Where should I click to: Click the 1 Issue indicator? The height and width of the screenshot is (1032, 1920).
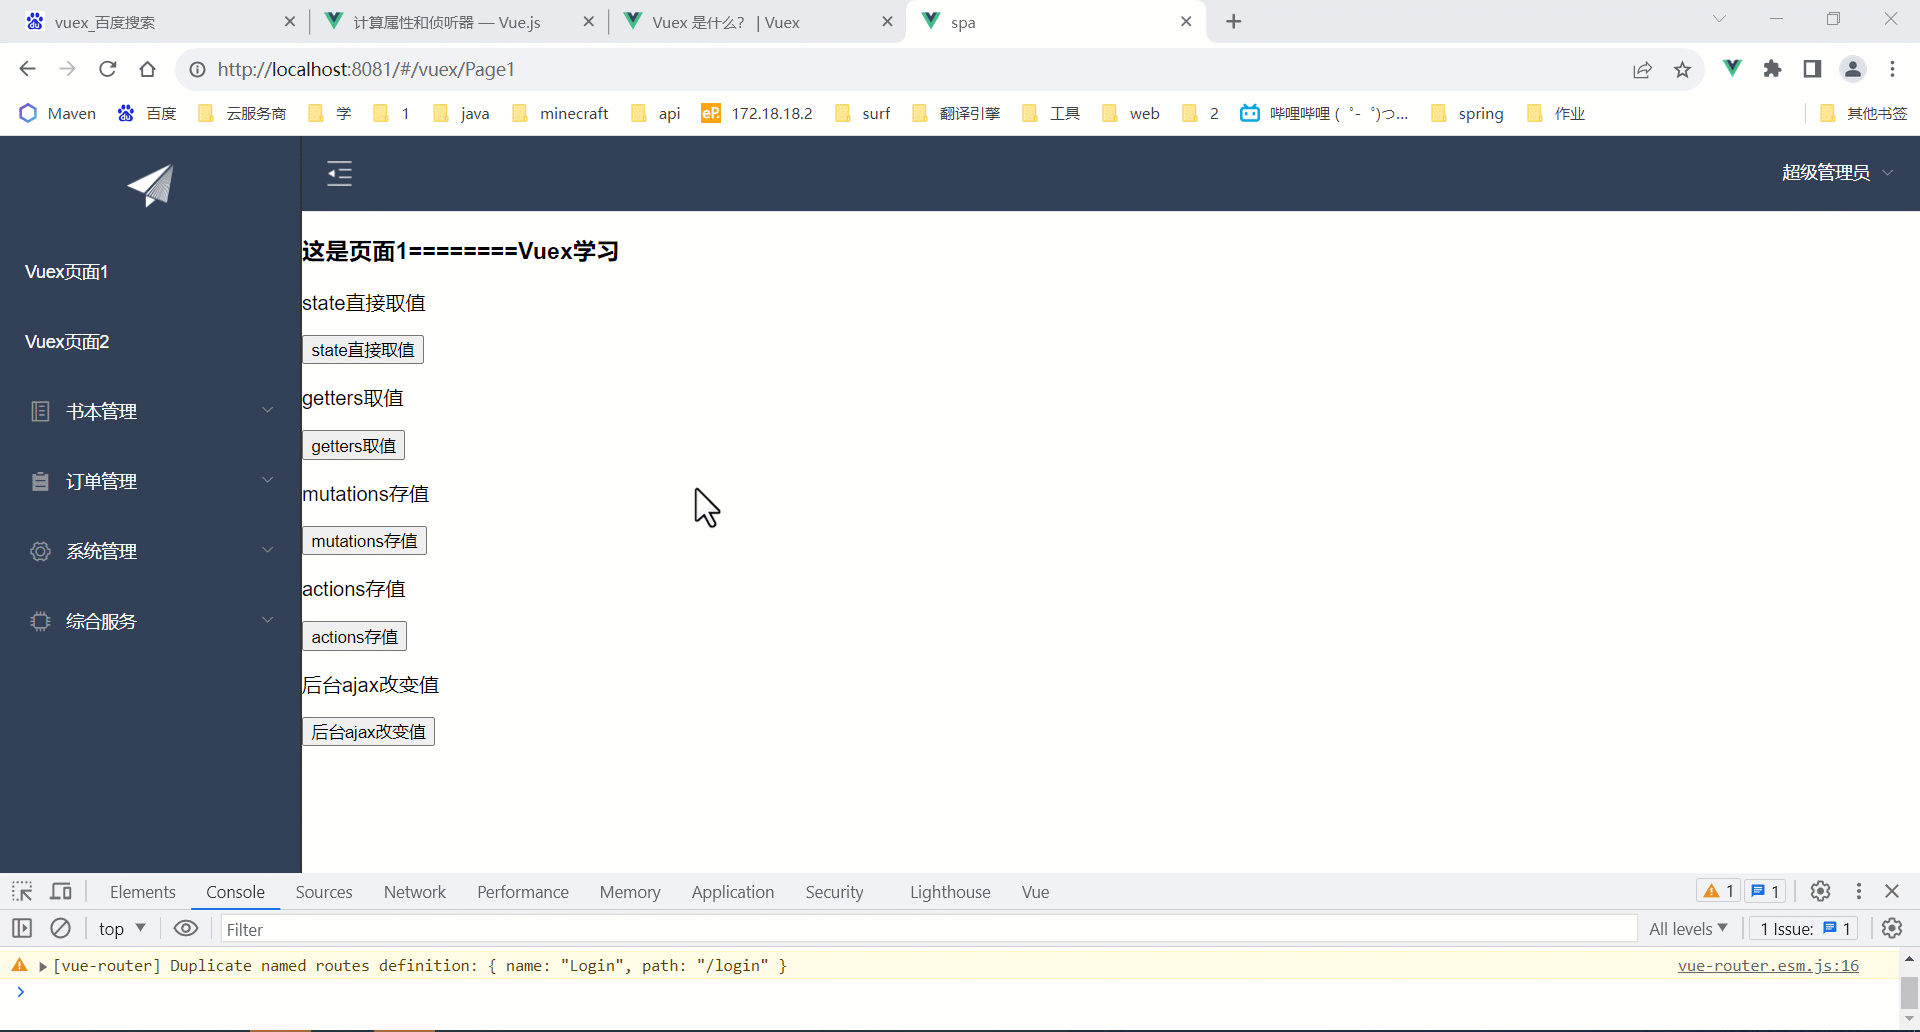[x=1805, y=928]
